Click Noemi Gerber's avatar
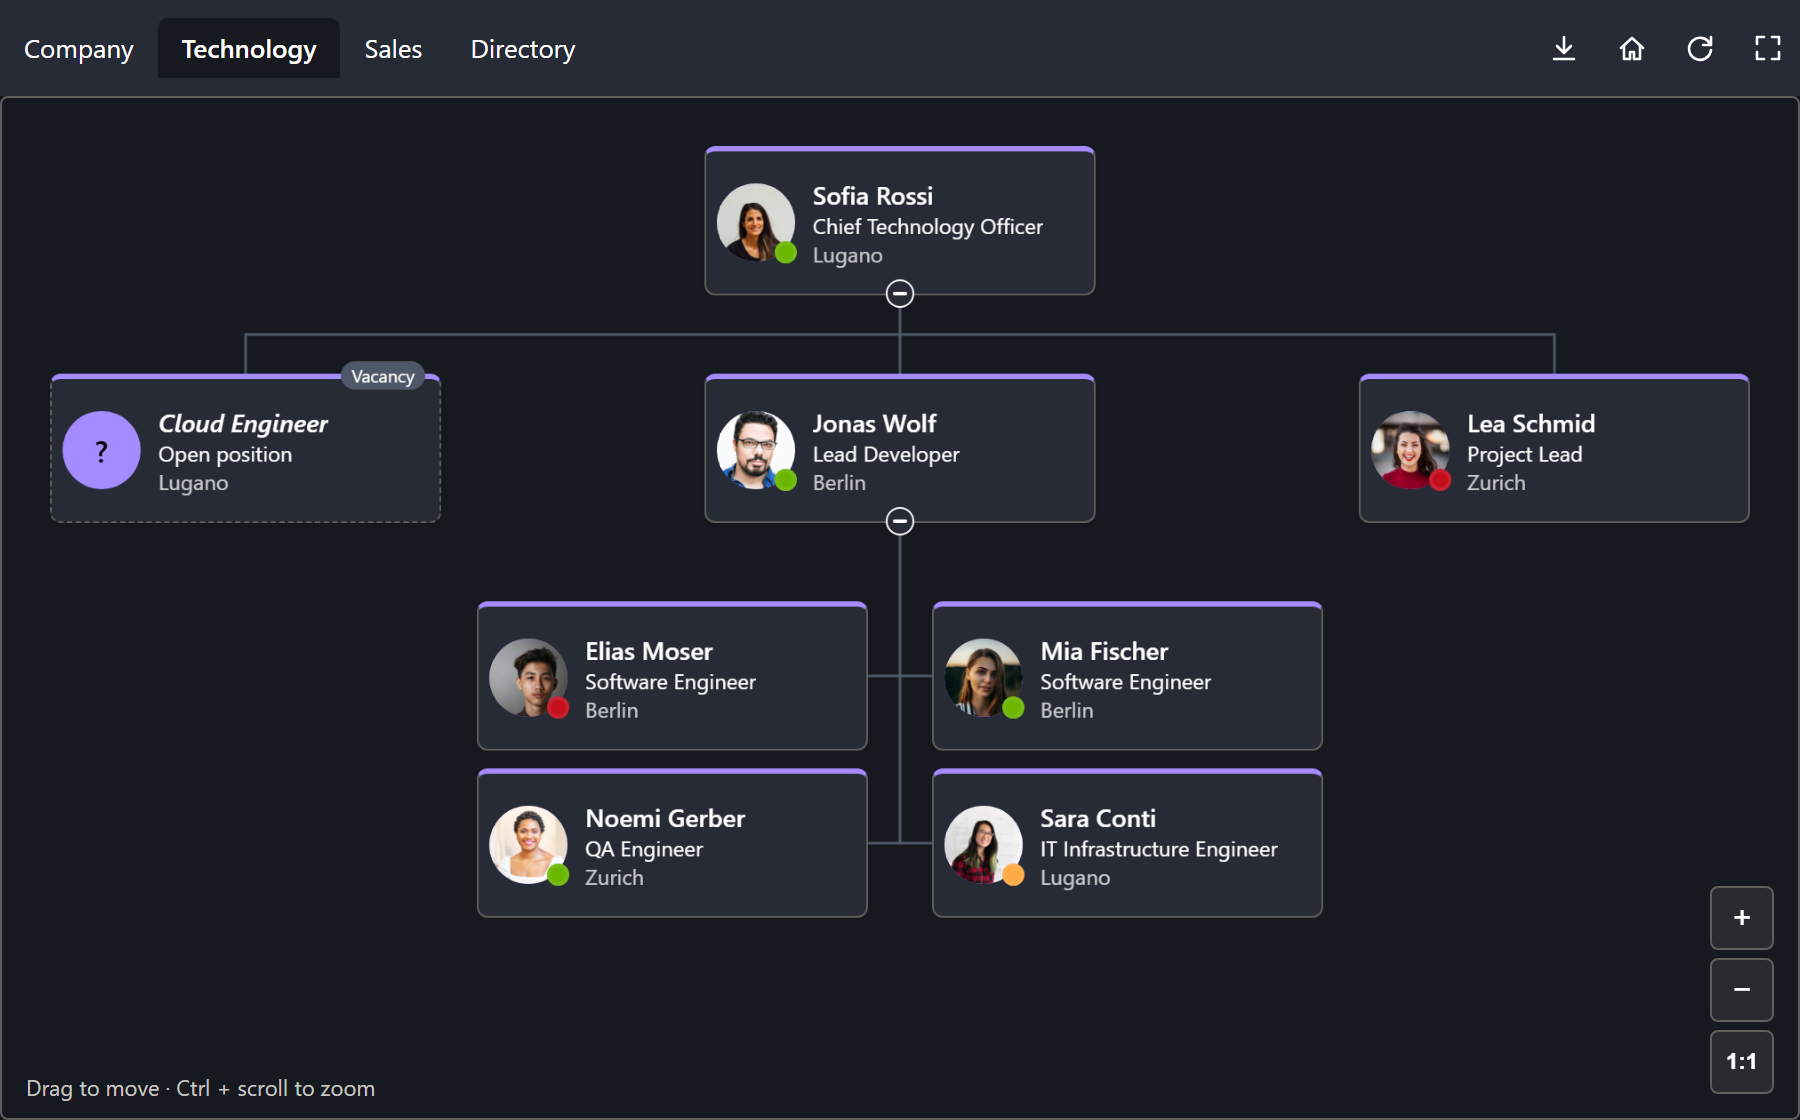The image size is (1800, 1120). click(528, 845)
